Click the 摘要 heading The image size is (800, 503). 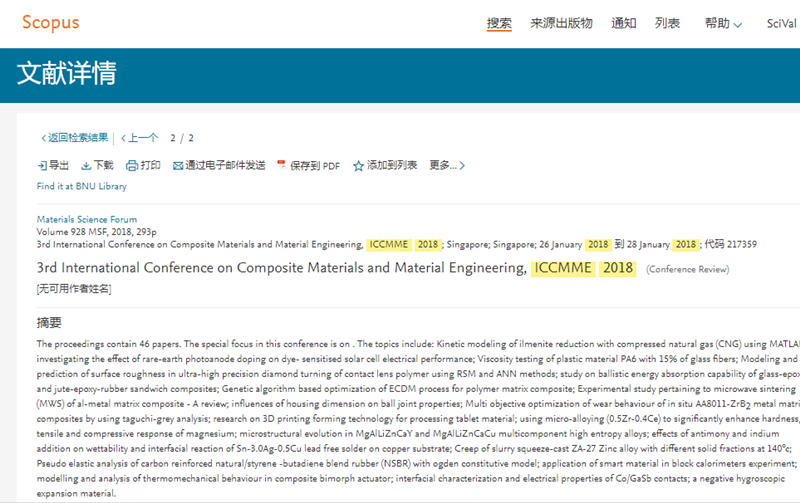49,322
